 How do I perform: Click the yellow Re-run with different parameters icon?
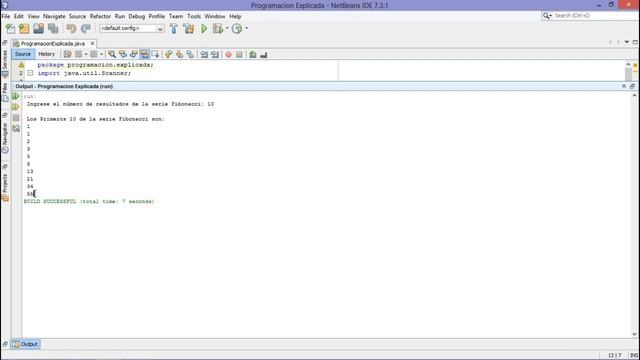[x=16, y=107]
